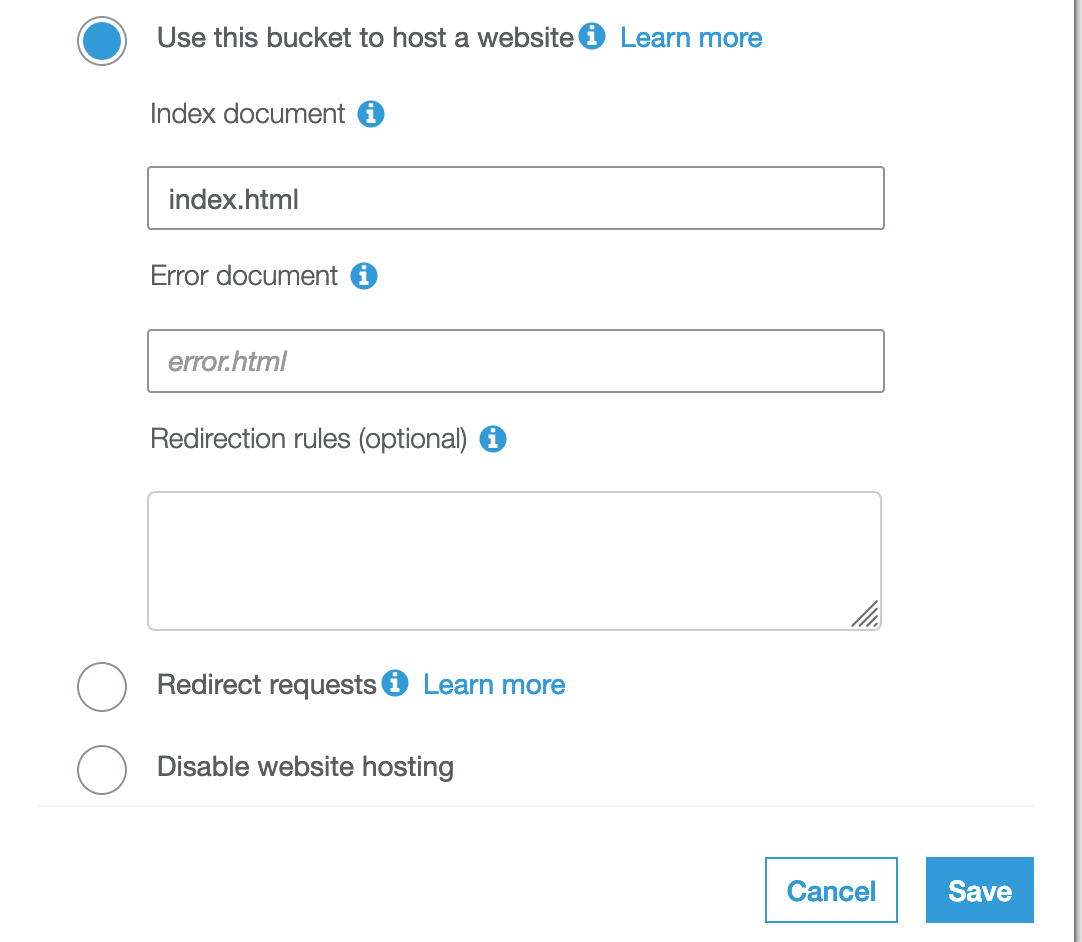Click the Index document info icon
This screenshot has width=1082, height=942.
(371, 114)
